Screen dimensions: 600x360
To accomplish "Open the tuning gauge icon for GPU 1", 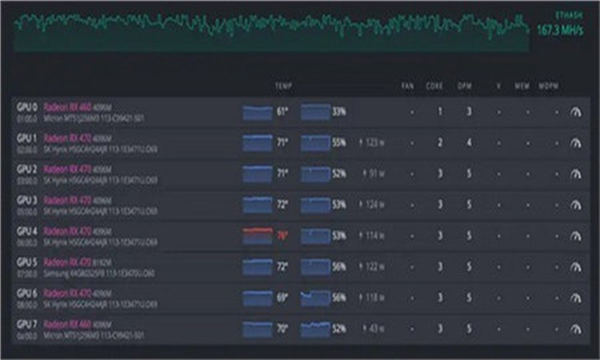I will (576, 143).
